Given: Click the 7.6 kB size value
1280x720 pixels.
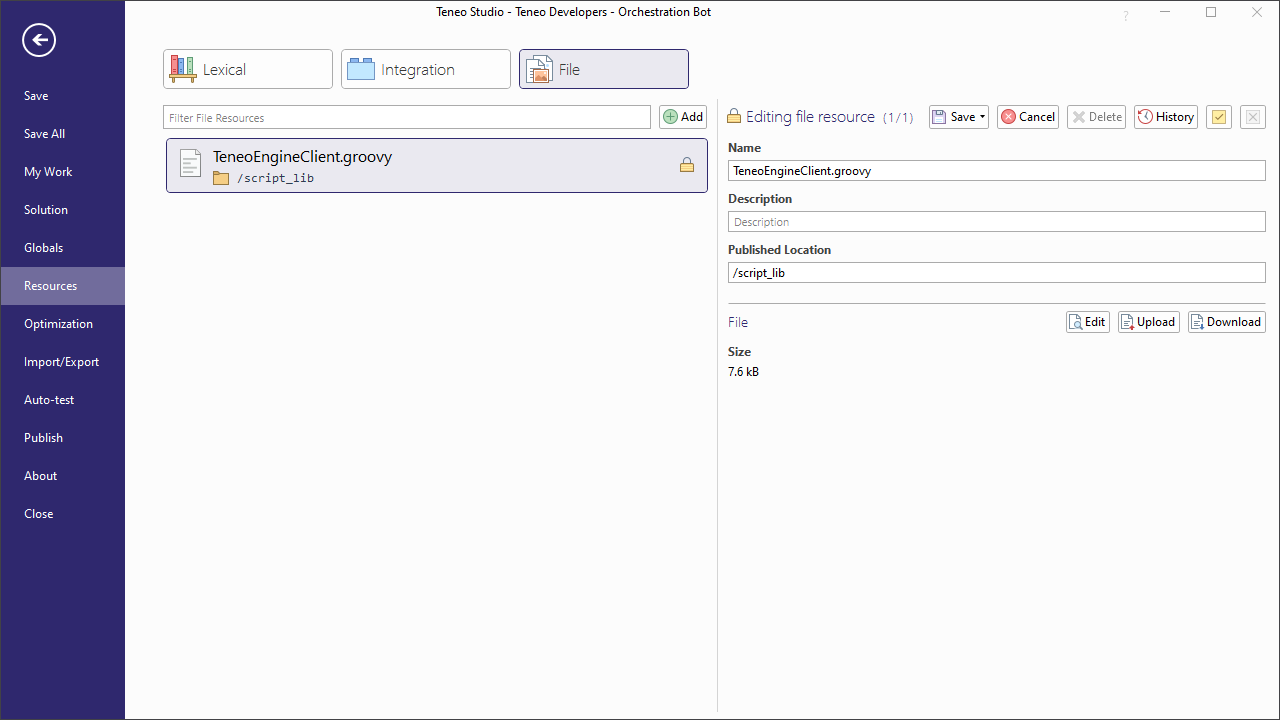Looking at the screenshot, I should tap(743, 372).
